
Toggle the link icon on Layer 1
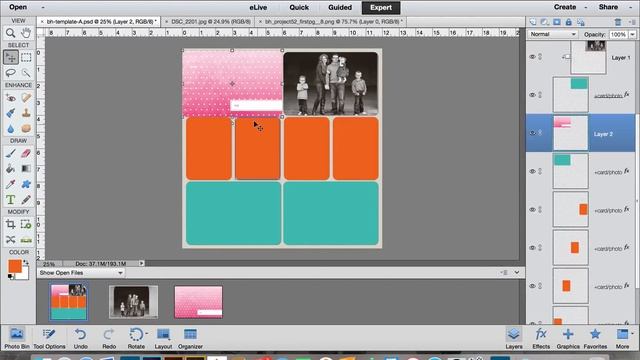[540, 57]
